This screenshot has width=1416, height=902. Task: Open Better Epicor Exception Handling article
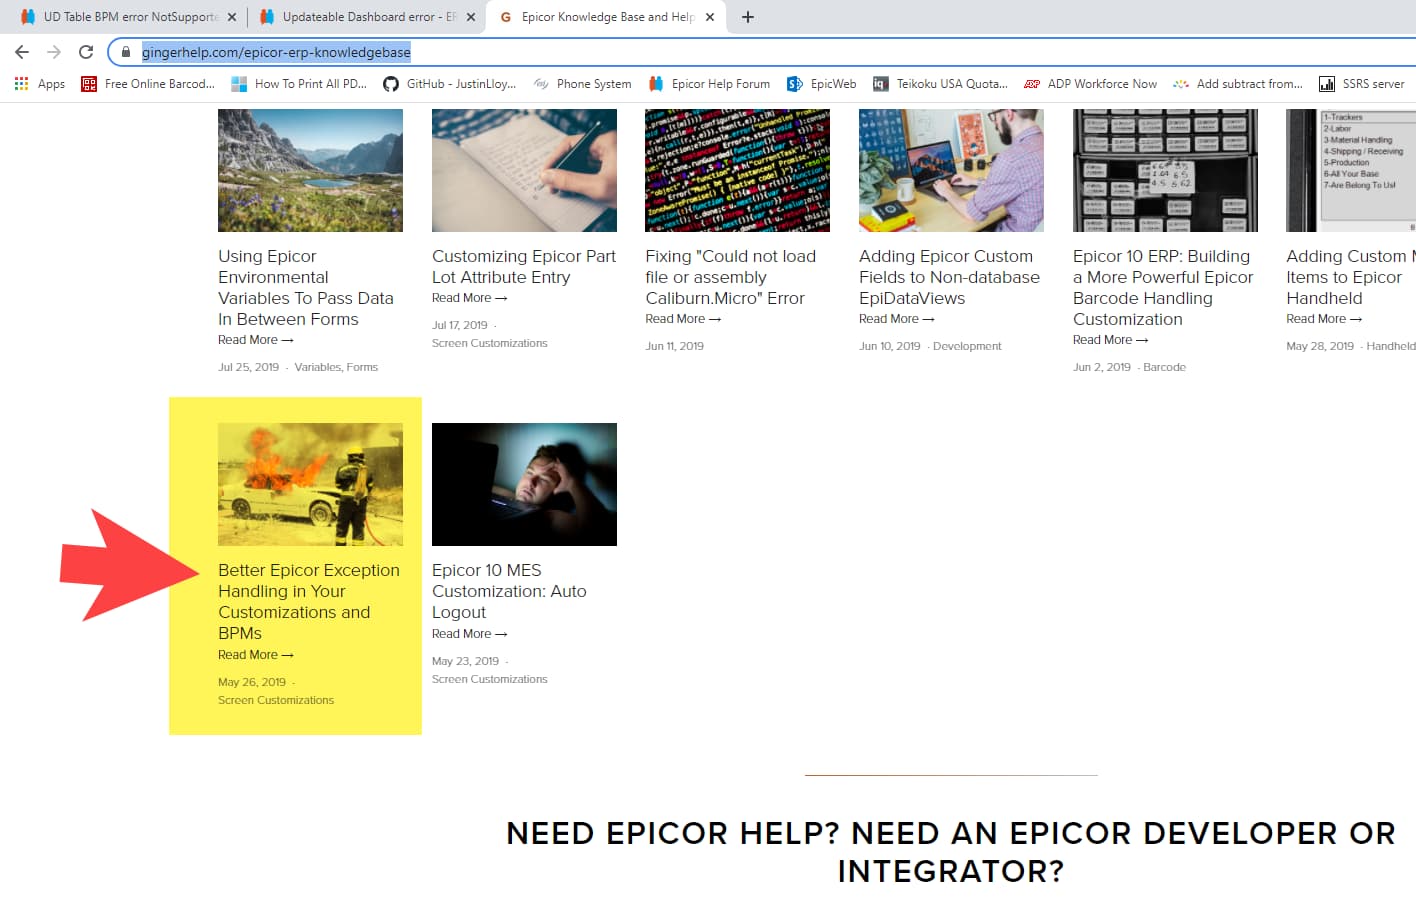[308, 601]
